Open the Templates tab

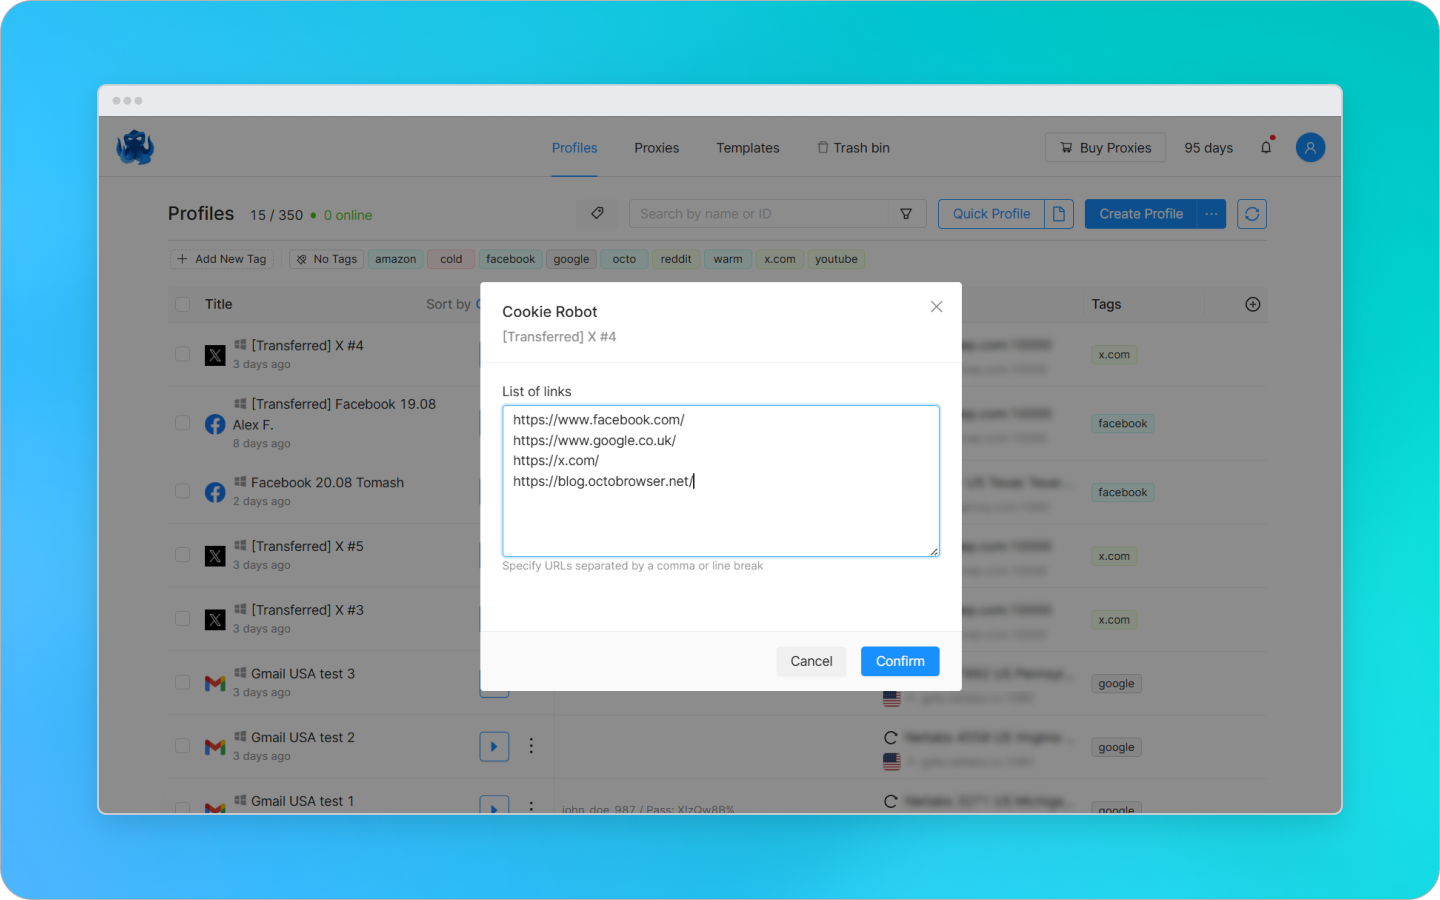pos(747,147)
